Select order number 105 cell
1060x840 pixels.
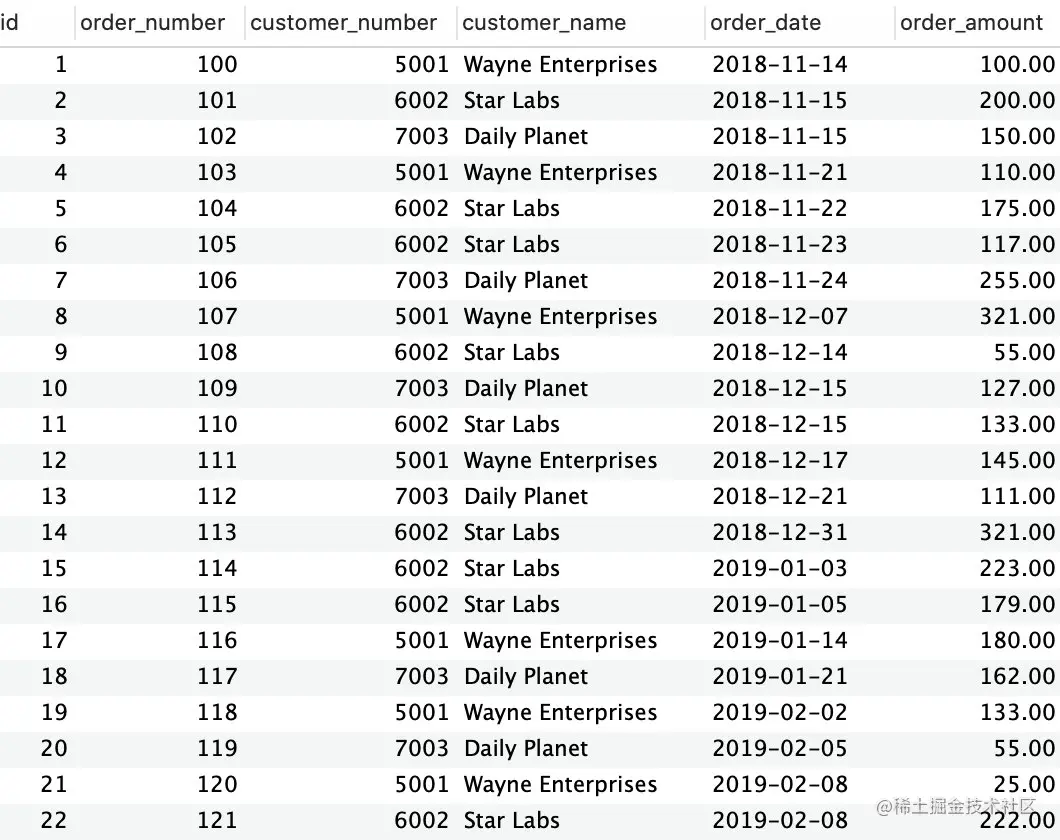click(x=217, y=244)
